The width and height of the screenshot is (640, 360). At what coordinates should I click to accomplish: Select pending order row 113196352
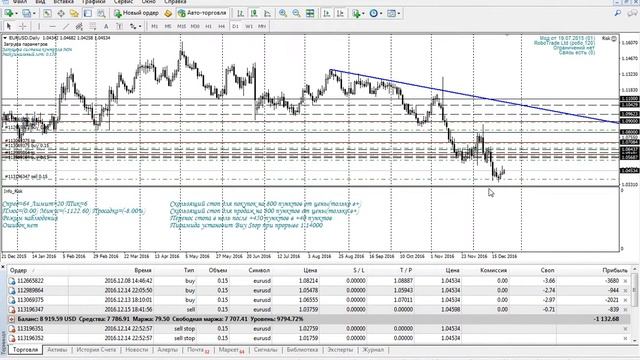[x=318, y=338]
